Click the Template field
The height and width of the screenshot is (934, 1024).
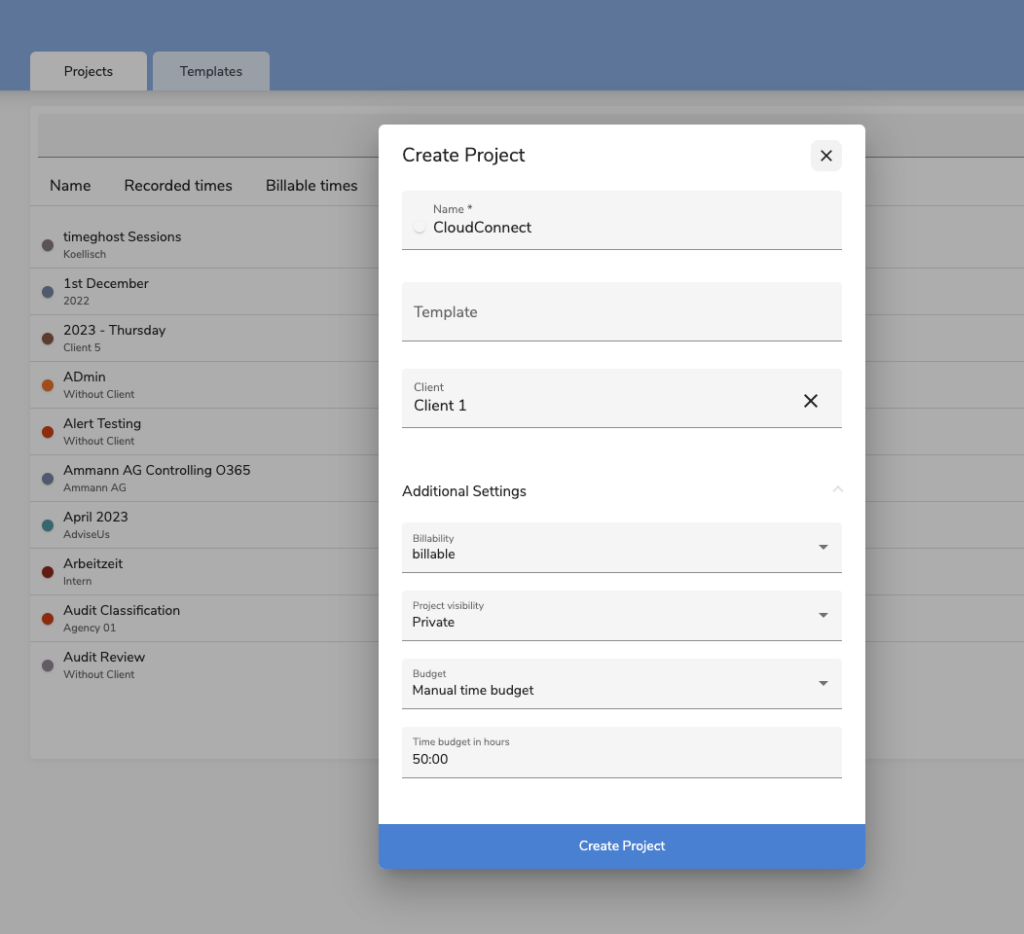coord(621,312)
